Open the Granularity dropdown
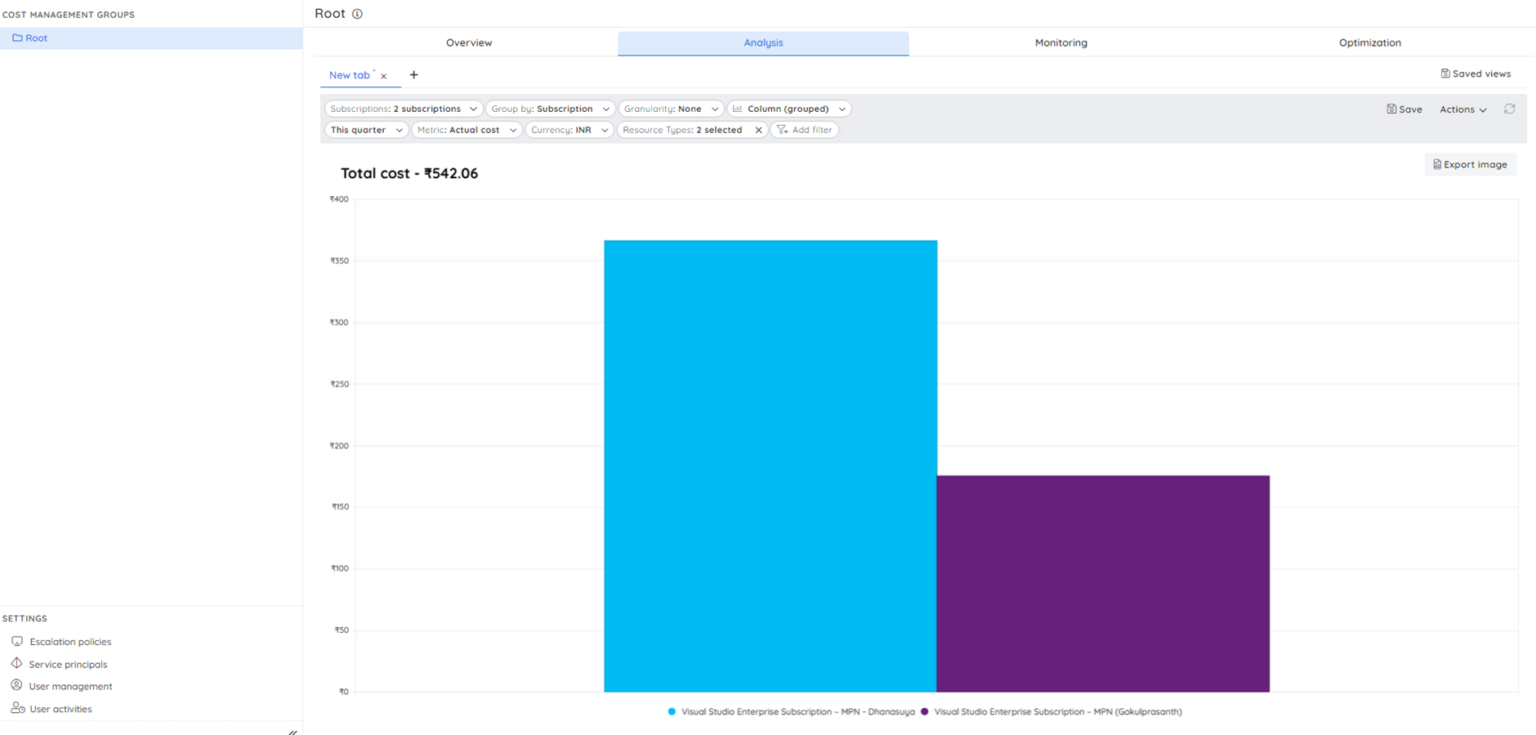1536x735 pixels. [671, 109]
